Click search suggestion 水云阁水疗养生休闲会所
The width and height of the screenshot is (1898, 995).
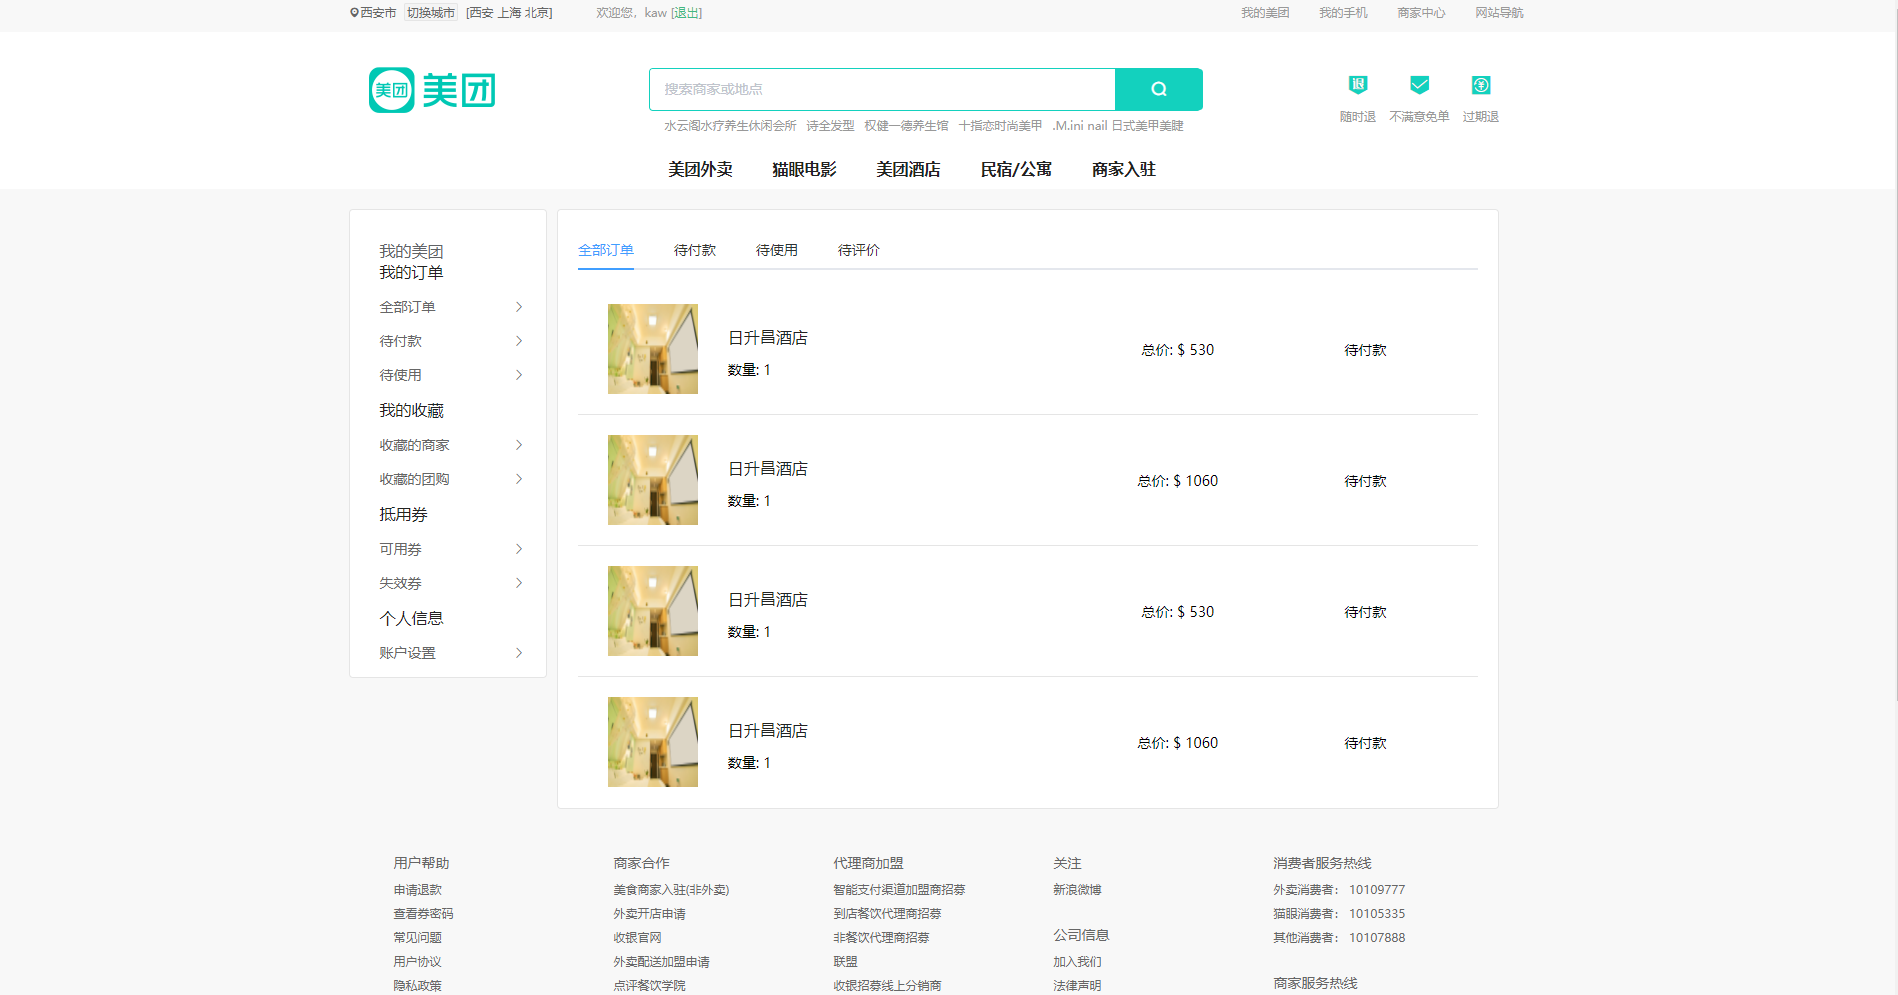click(730, 126)
